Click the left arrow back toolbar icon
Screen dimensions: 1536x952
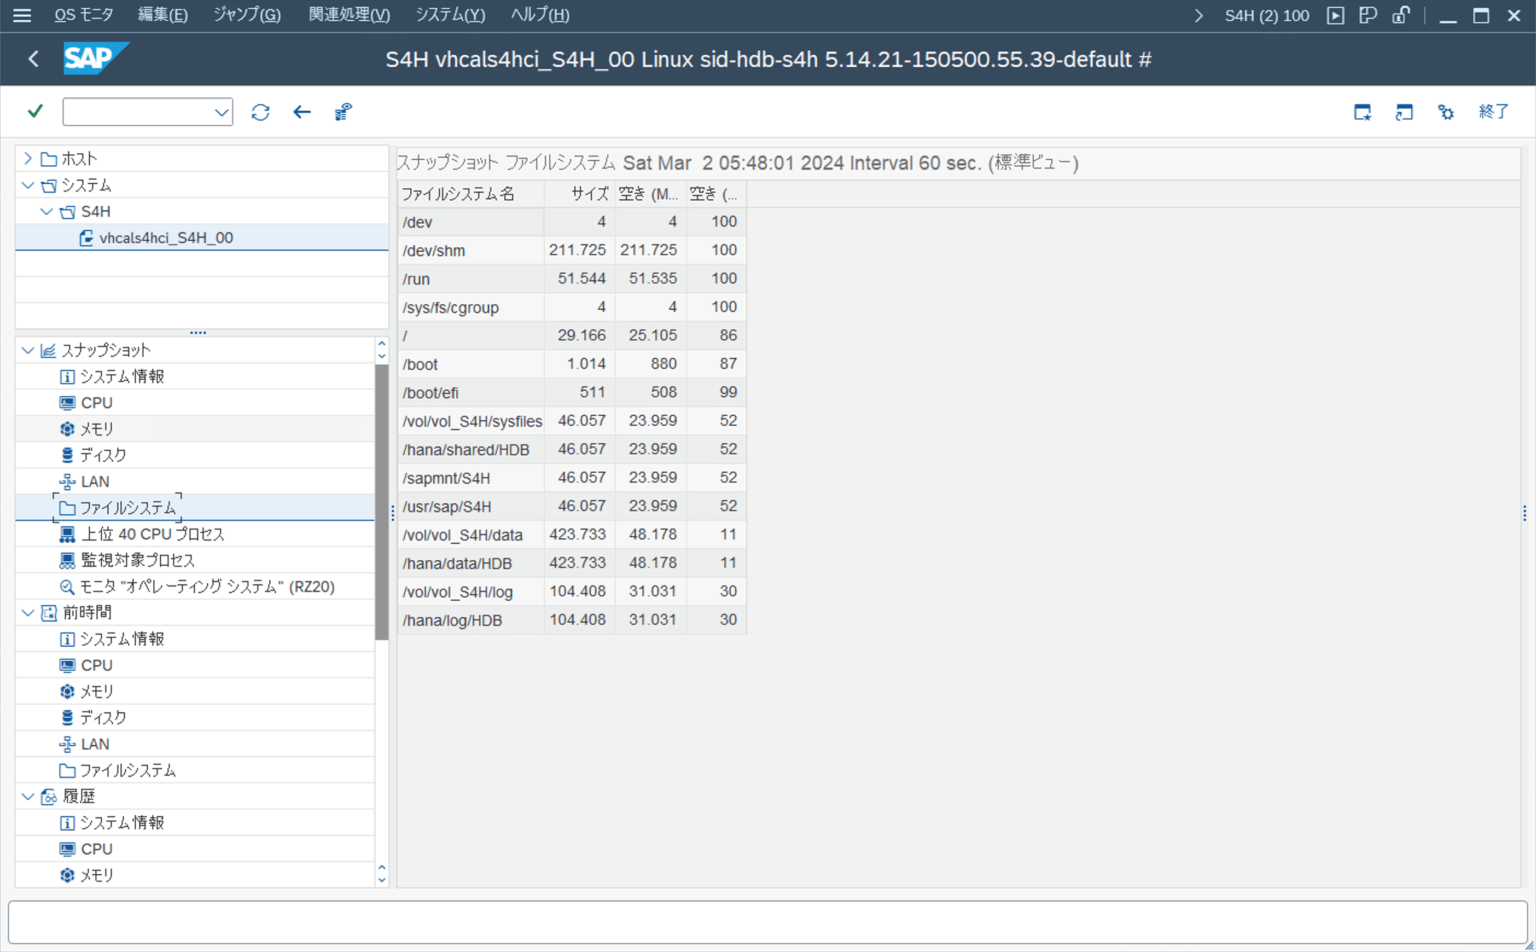coord(302,112)
